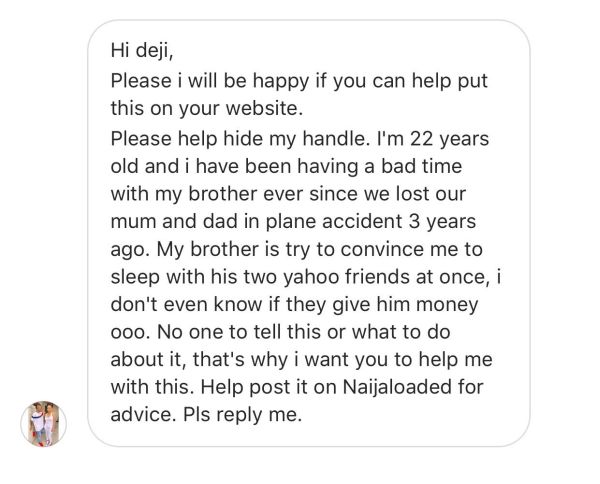Select the line starting 'ooo. No one to tell'
Screen dimensions: 600x484
click(x=280, y=332)
